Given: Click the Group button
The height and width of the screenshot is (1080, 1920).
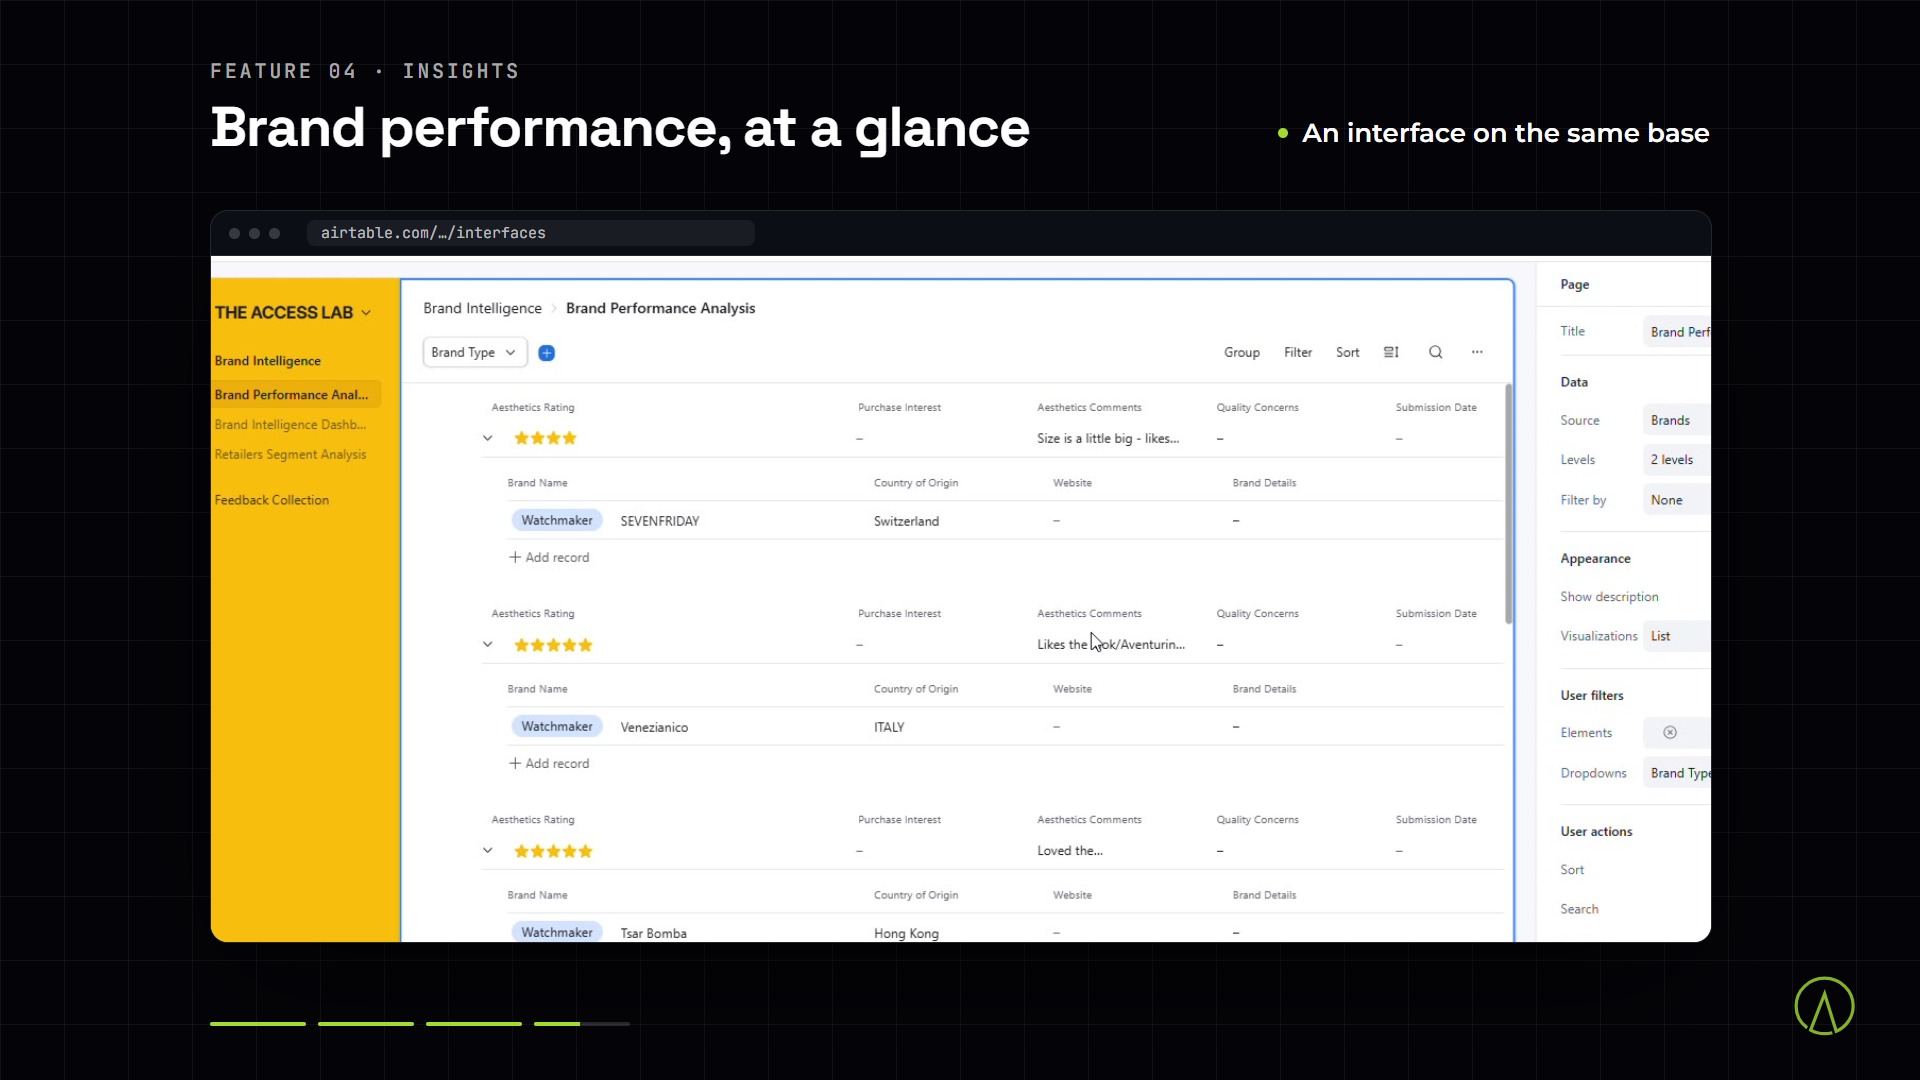Looking at the screenshot, I should 1242,352.
